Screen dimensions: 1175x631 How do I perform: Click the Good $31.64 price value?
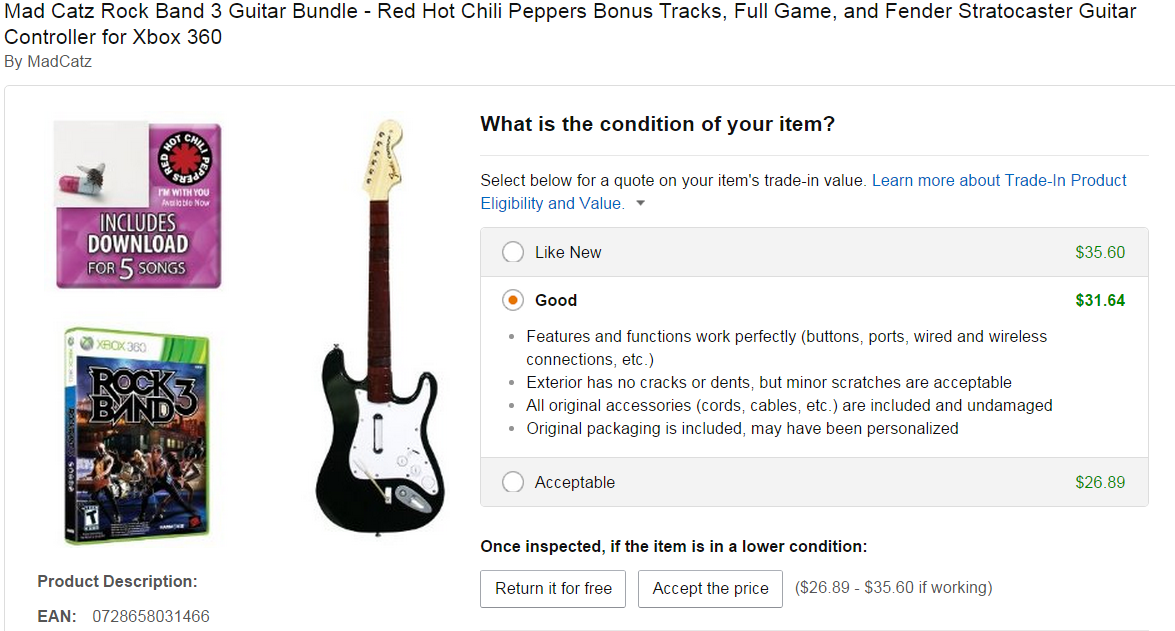[x=1099, y=301]
